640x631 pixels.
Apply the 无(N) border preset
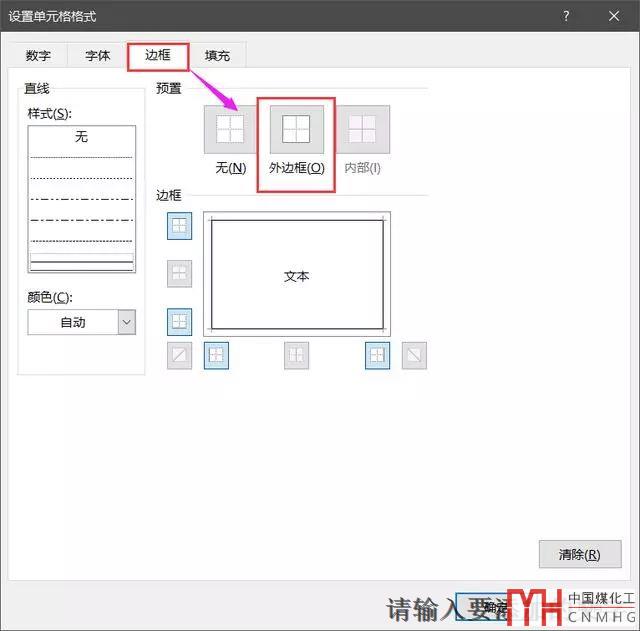tap(230, 129)
